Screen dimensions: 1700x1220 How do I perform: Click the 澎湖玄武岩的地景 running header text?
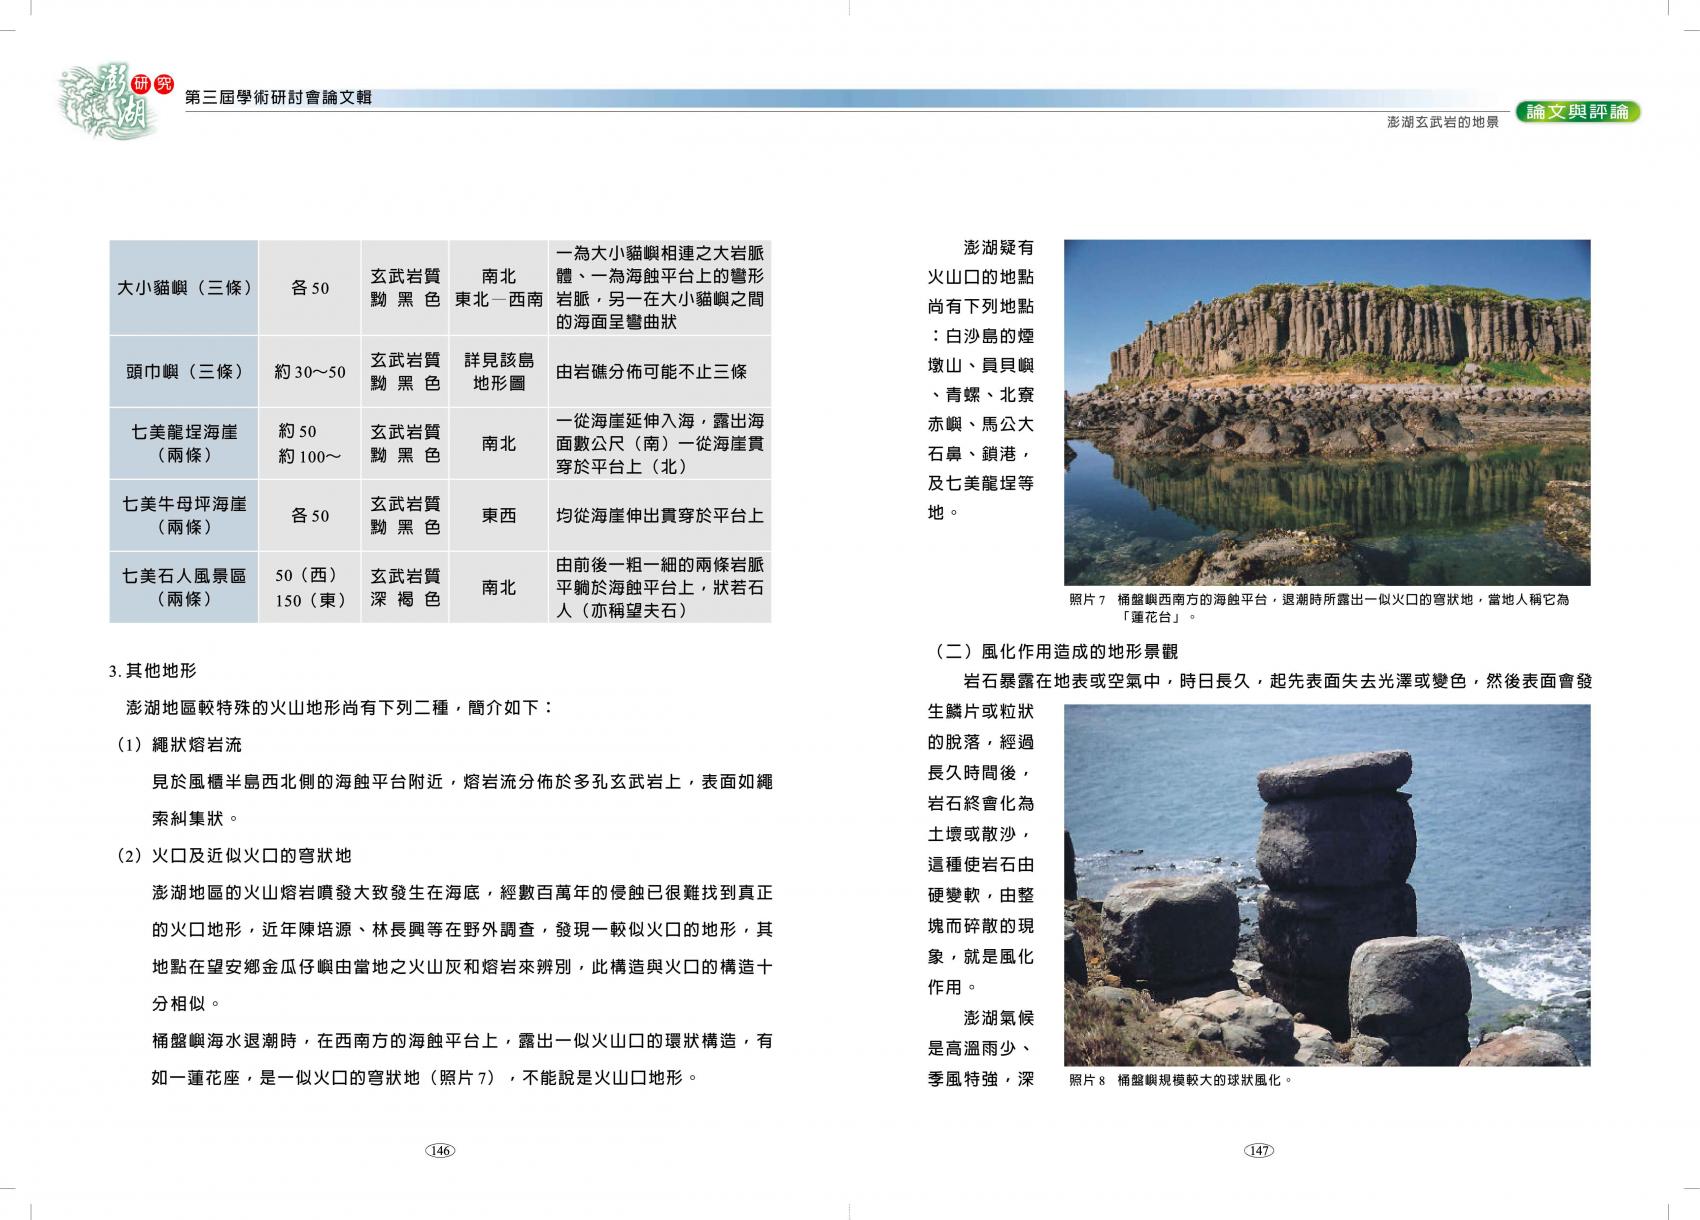[x=1442, y=122]
